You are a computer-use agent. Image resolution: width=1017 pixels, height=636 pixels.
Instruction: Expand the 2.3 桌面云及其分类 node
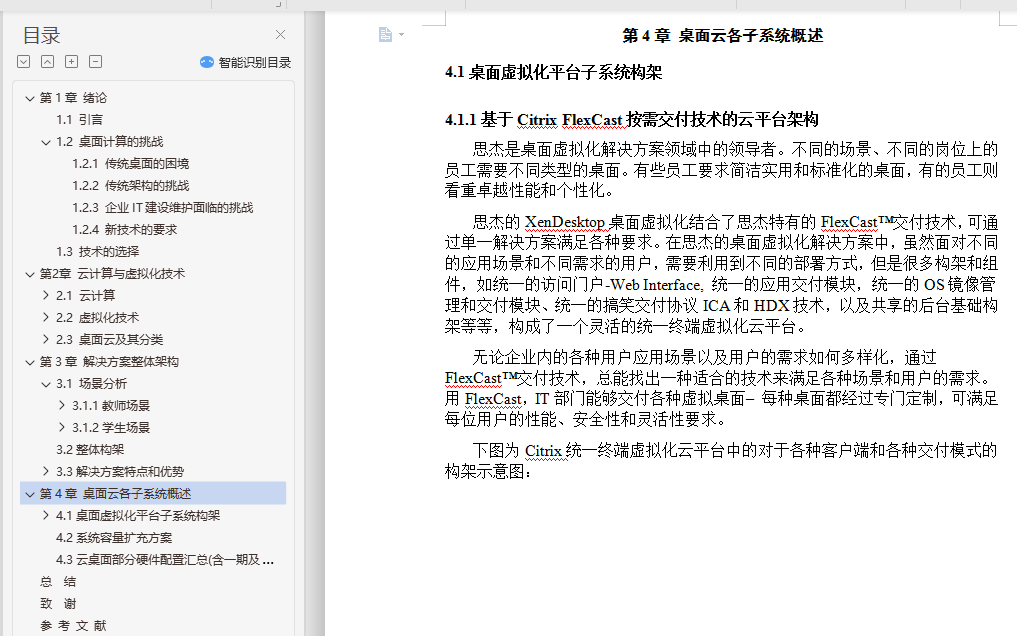click(45, 340)
